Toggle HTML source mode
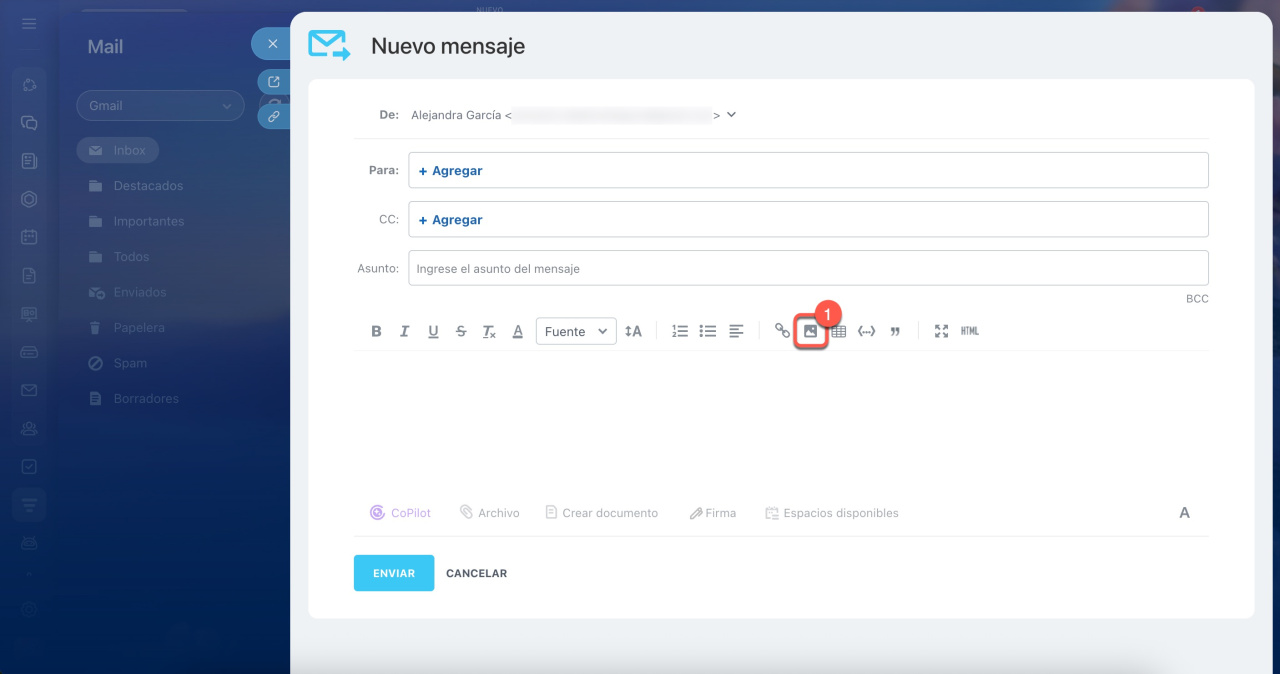1280x674 pixels. tap(969, 331)
